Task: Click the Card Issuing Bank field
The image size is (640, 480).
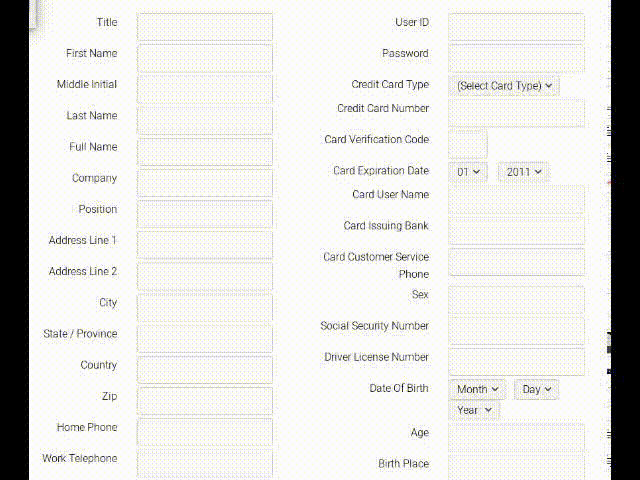Action: pos(516,231)
